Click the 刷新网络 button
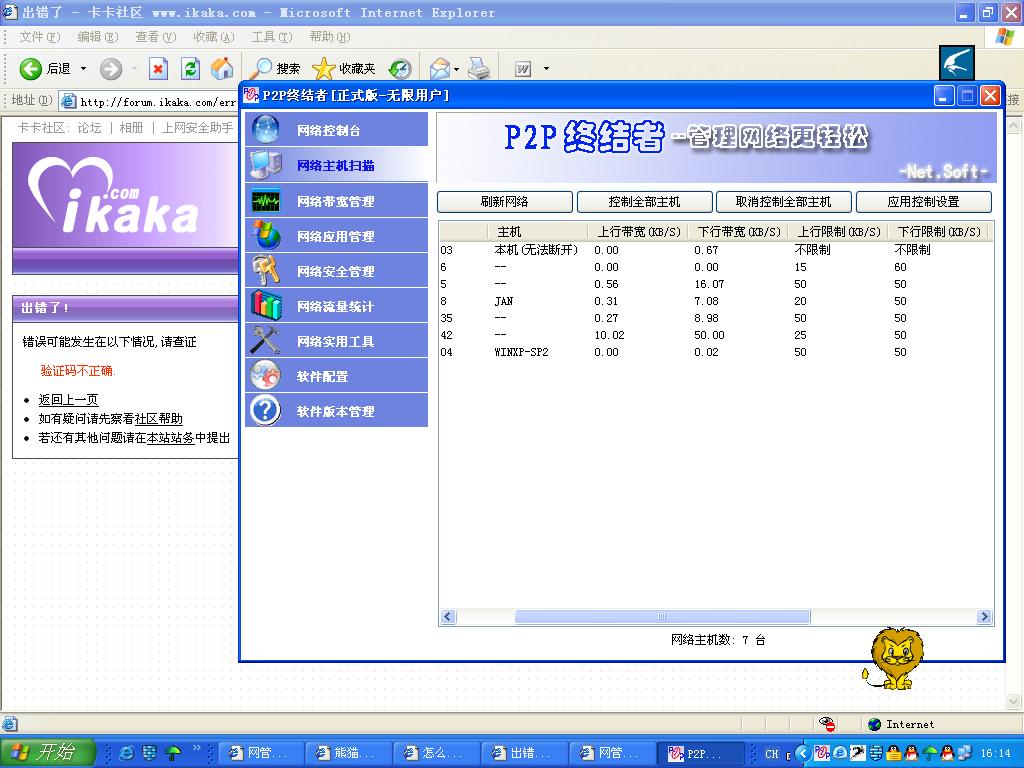 point(505,202)
